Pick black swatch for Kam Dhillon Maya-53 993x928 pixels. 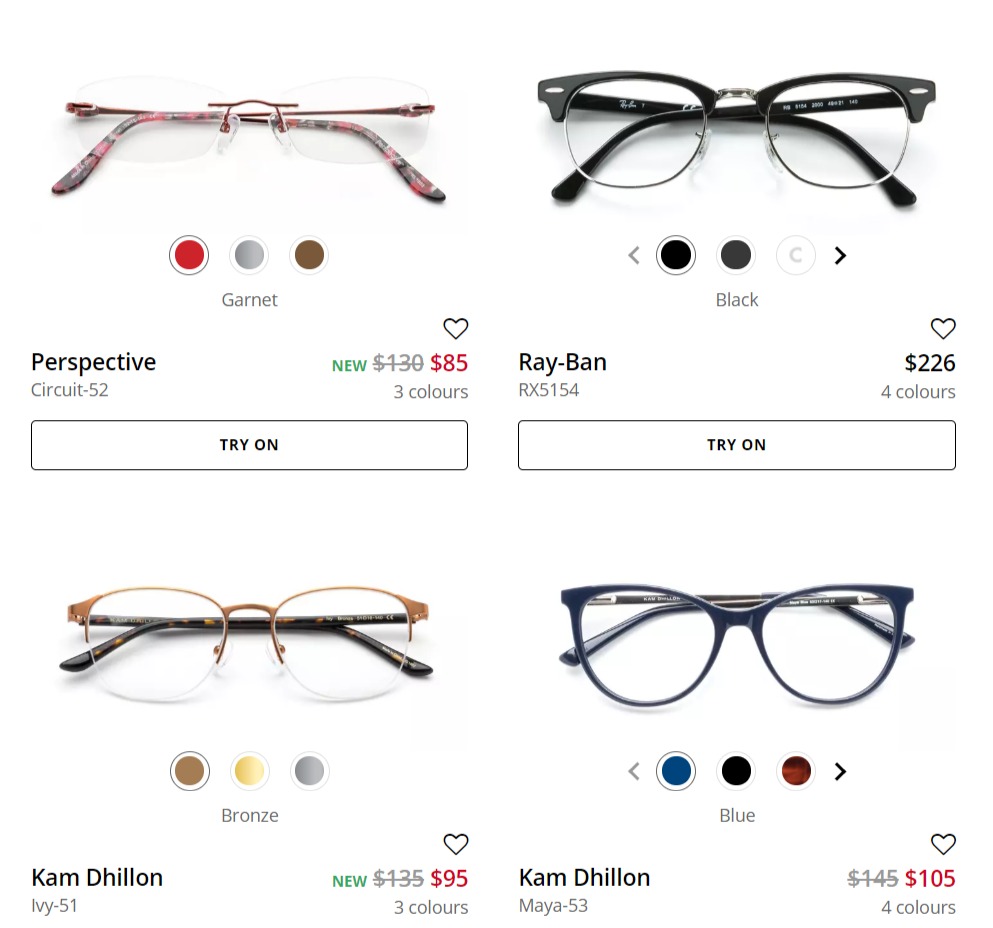point(736,771)
